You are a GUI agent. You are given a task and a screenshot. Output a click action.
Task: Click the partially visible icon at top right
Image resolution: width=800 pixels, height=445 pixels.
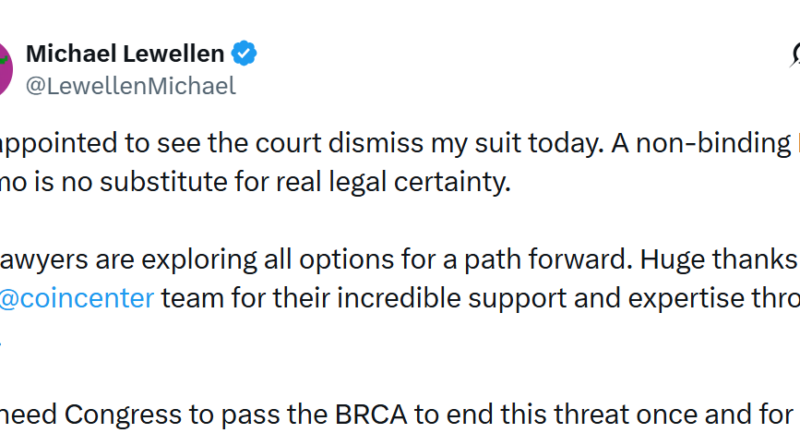[x=793, y=50]
